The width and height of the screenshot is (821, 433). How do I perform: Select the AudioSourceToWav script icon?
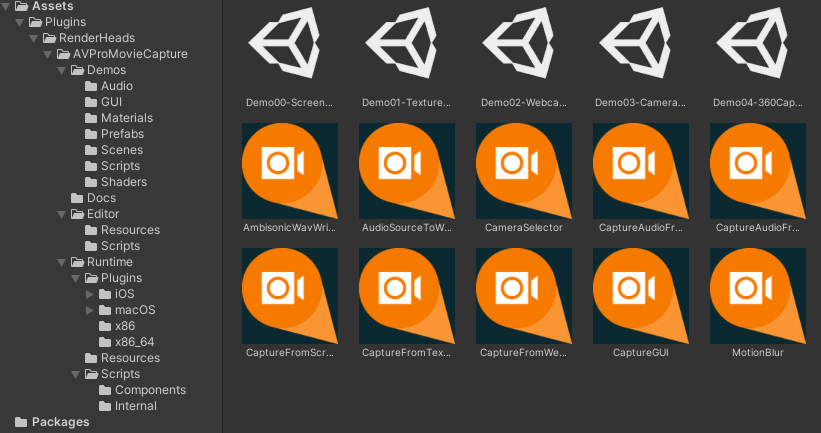(x=406, y=170)
